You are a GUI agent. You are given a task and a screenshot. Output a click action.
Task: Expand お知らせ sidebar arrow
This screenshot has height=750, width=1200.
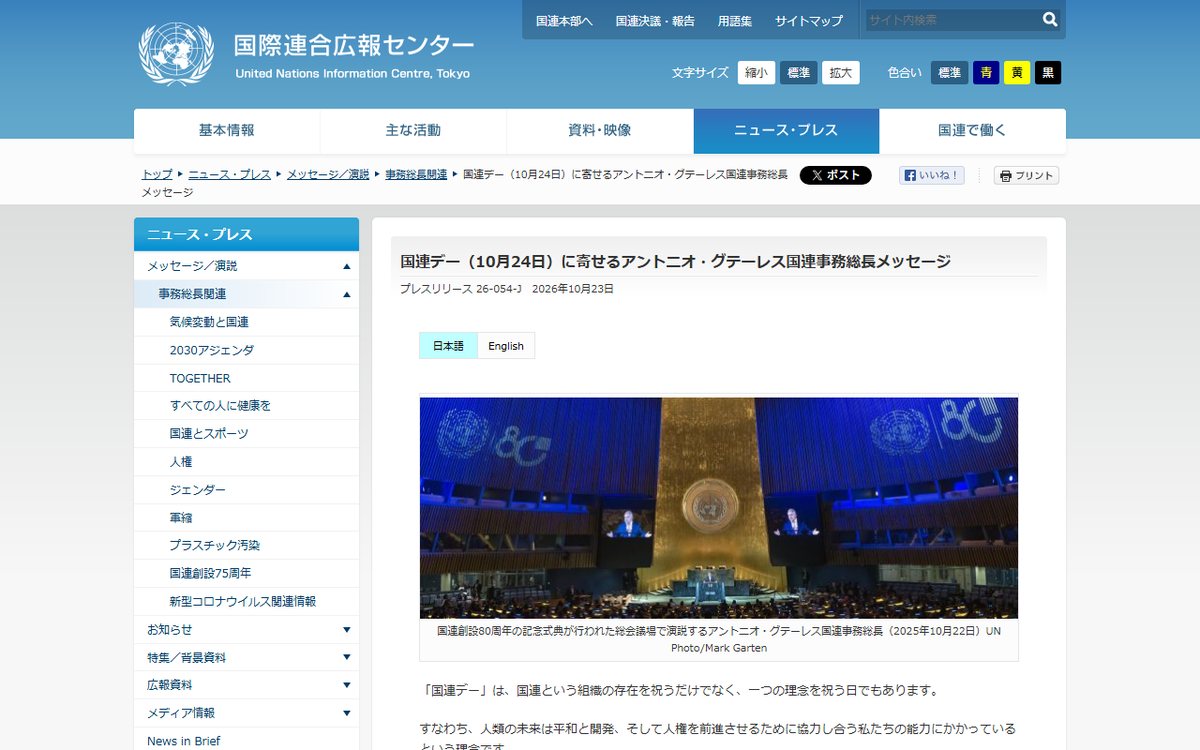(x=347, y=630)
